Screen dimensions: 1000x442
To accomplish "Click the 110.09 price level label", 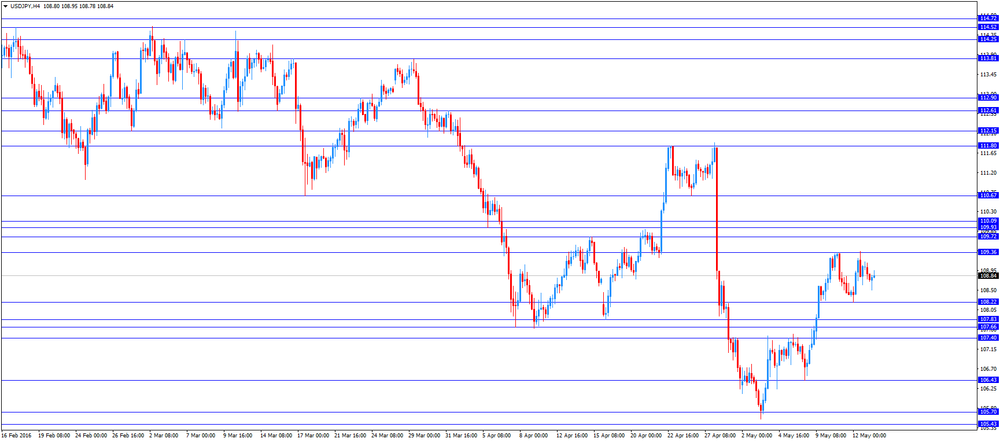I will pos(988,221).
